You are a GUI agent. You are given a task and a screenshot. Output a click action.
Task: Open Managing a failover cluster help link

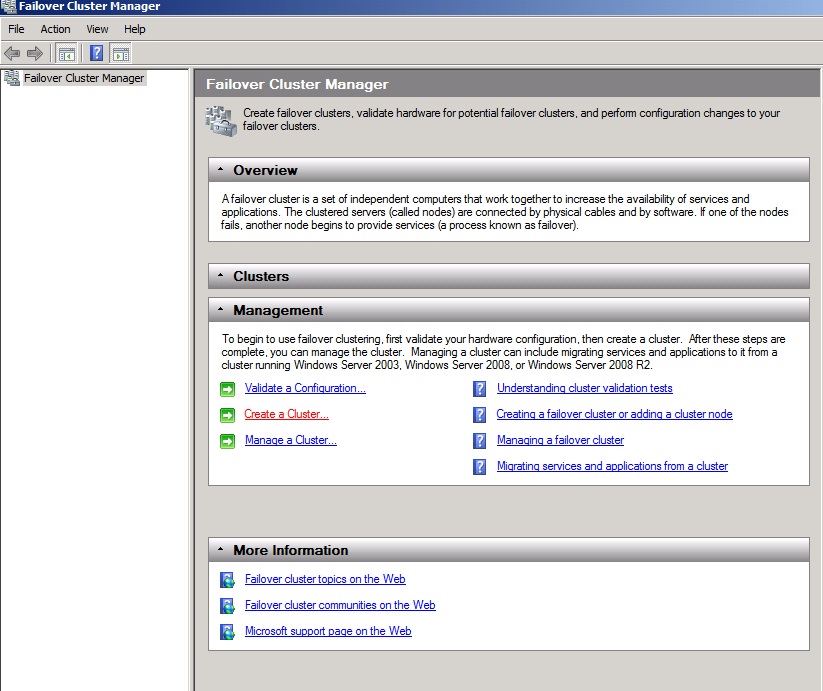point(561,440)
